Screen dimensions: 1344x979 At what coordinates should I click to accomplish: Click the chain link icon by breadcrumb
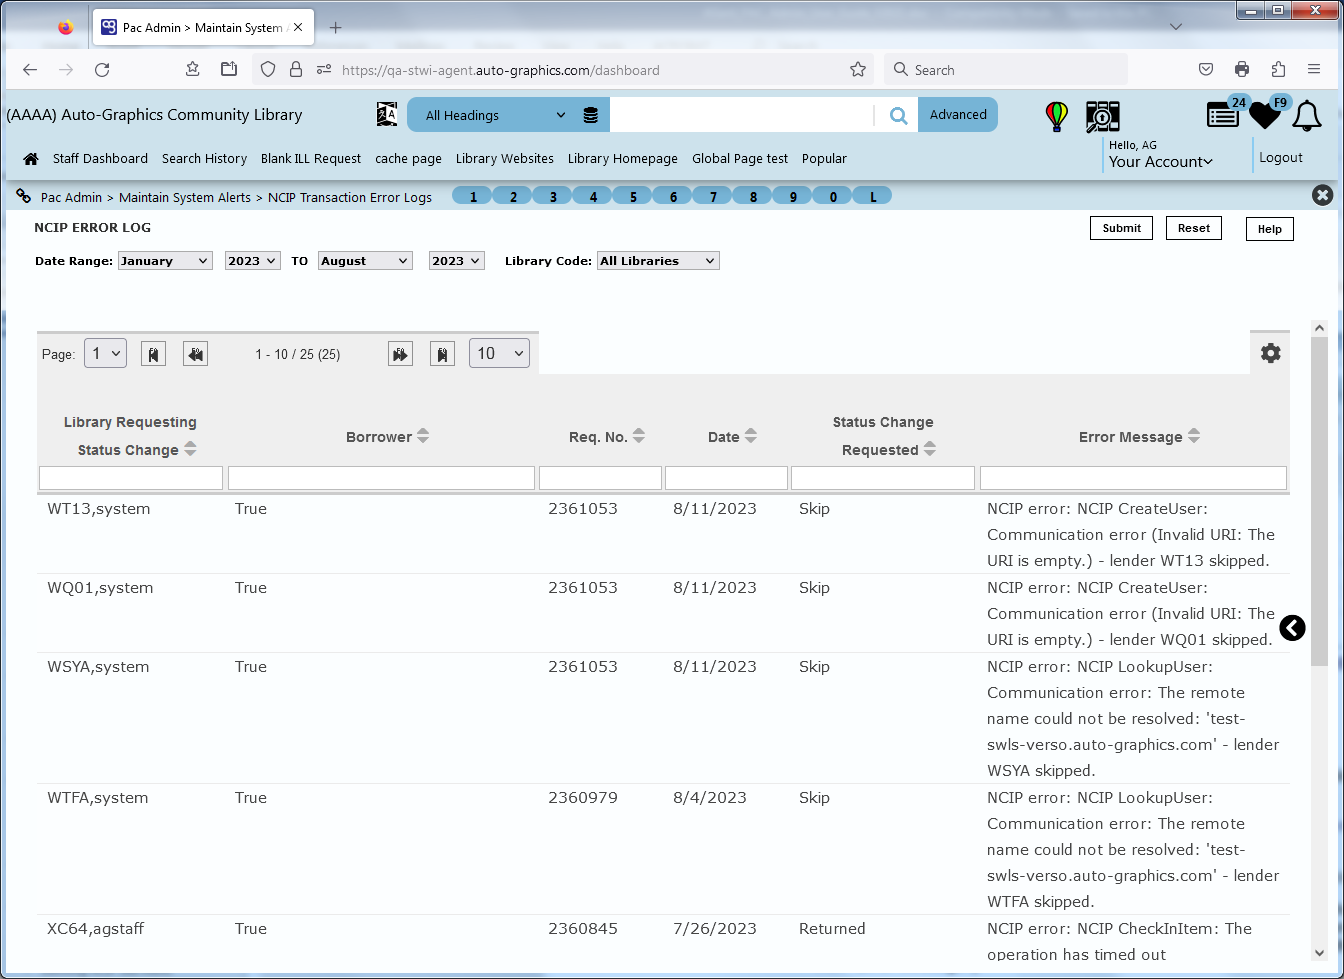pyautogui.click(x=24, y=196)
